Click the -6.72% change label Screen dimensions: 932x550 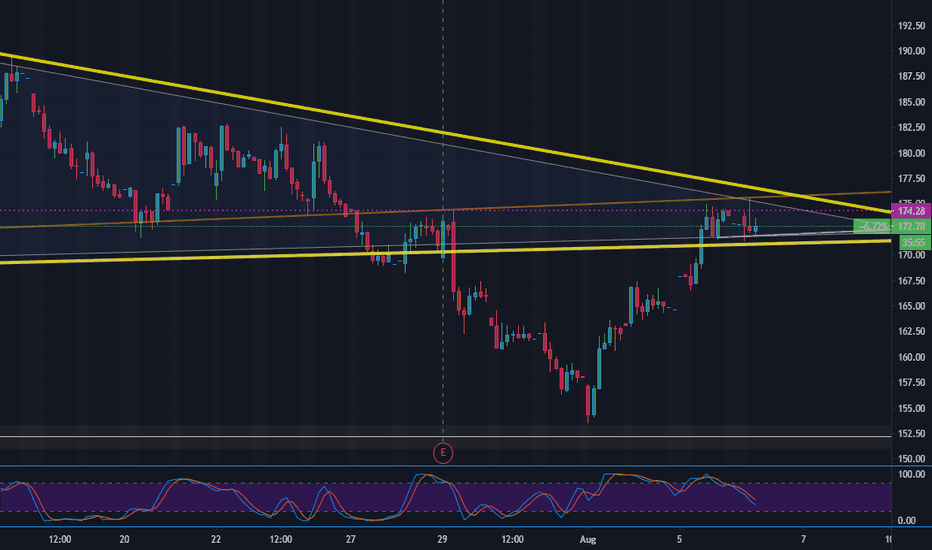(873, 227)
